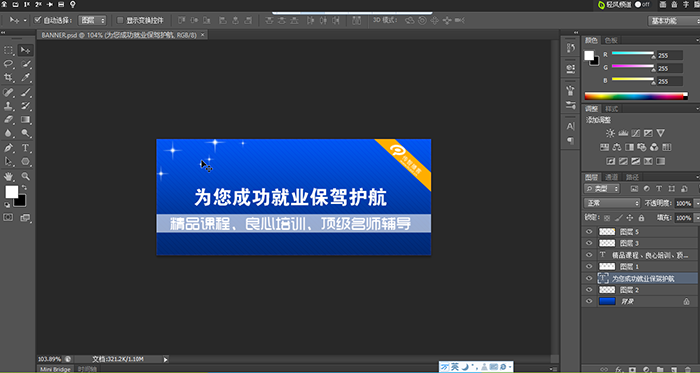Toggle Quick Mask mode
This screenshot has height=373, width=700.
coord(8,217)
